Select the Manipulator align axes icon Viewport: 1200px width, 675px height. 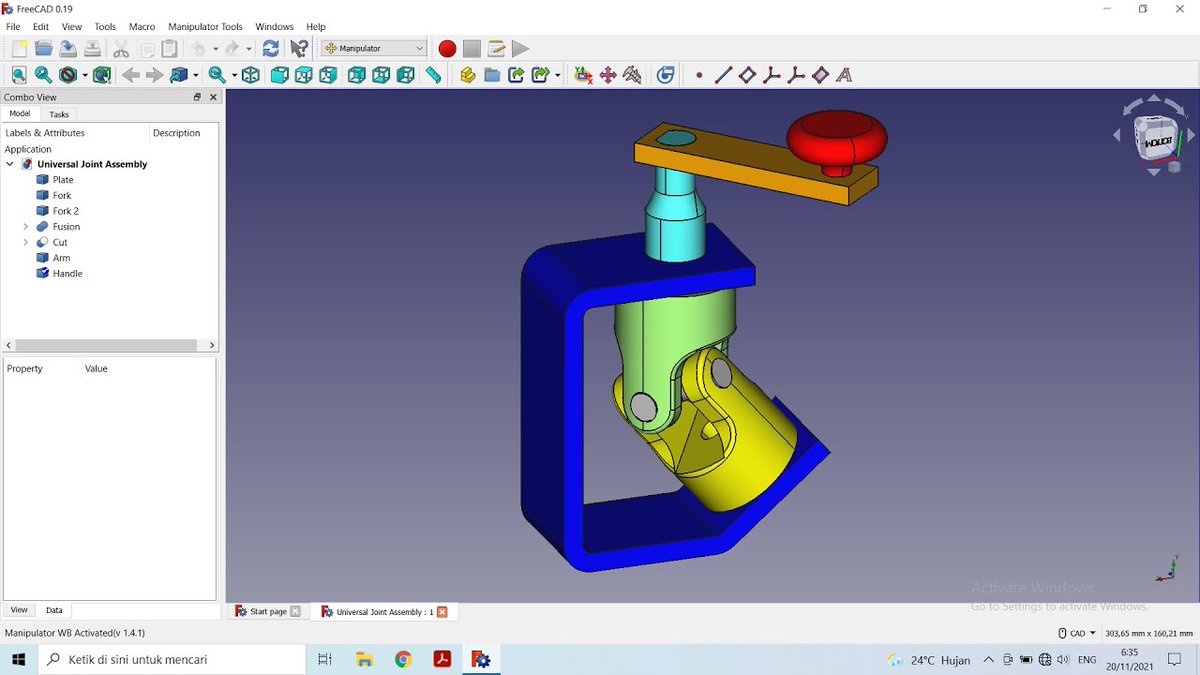click(584, 75)
